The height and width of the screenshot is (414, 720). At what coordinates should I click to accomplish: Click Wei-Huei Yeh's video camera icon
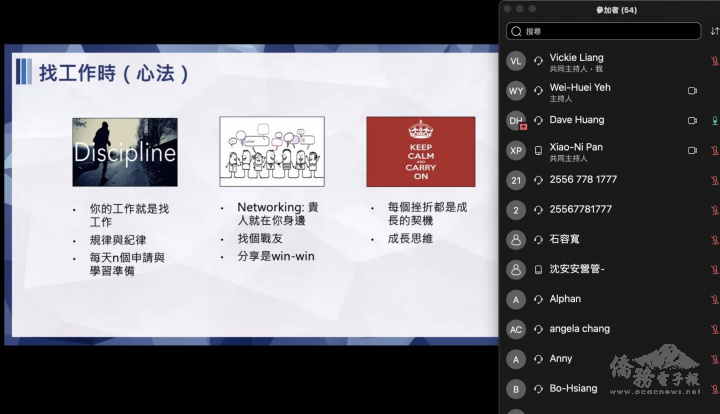(x=692, y=91)
